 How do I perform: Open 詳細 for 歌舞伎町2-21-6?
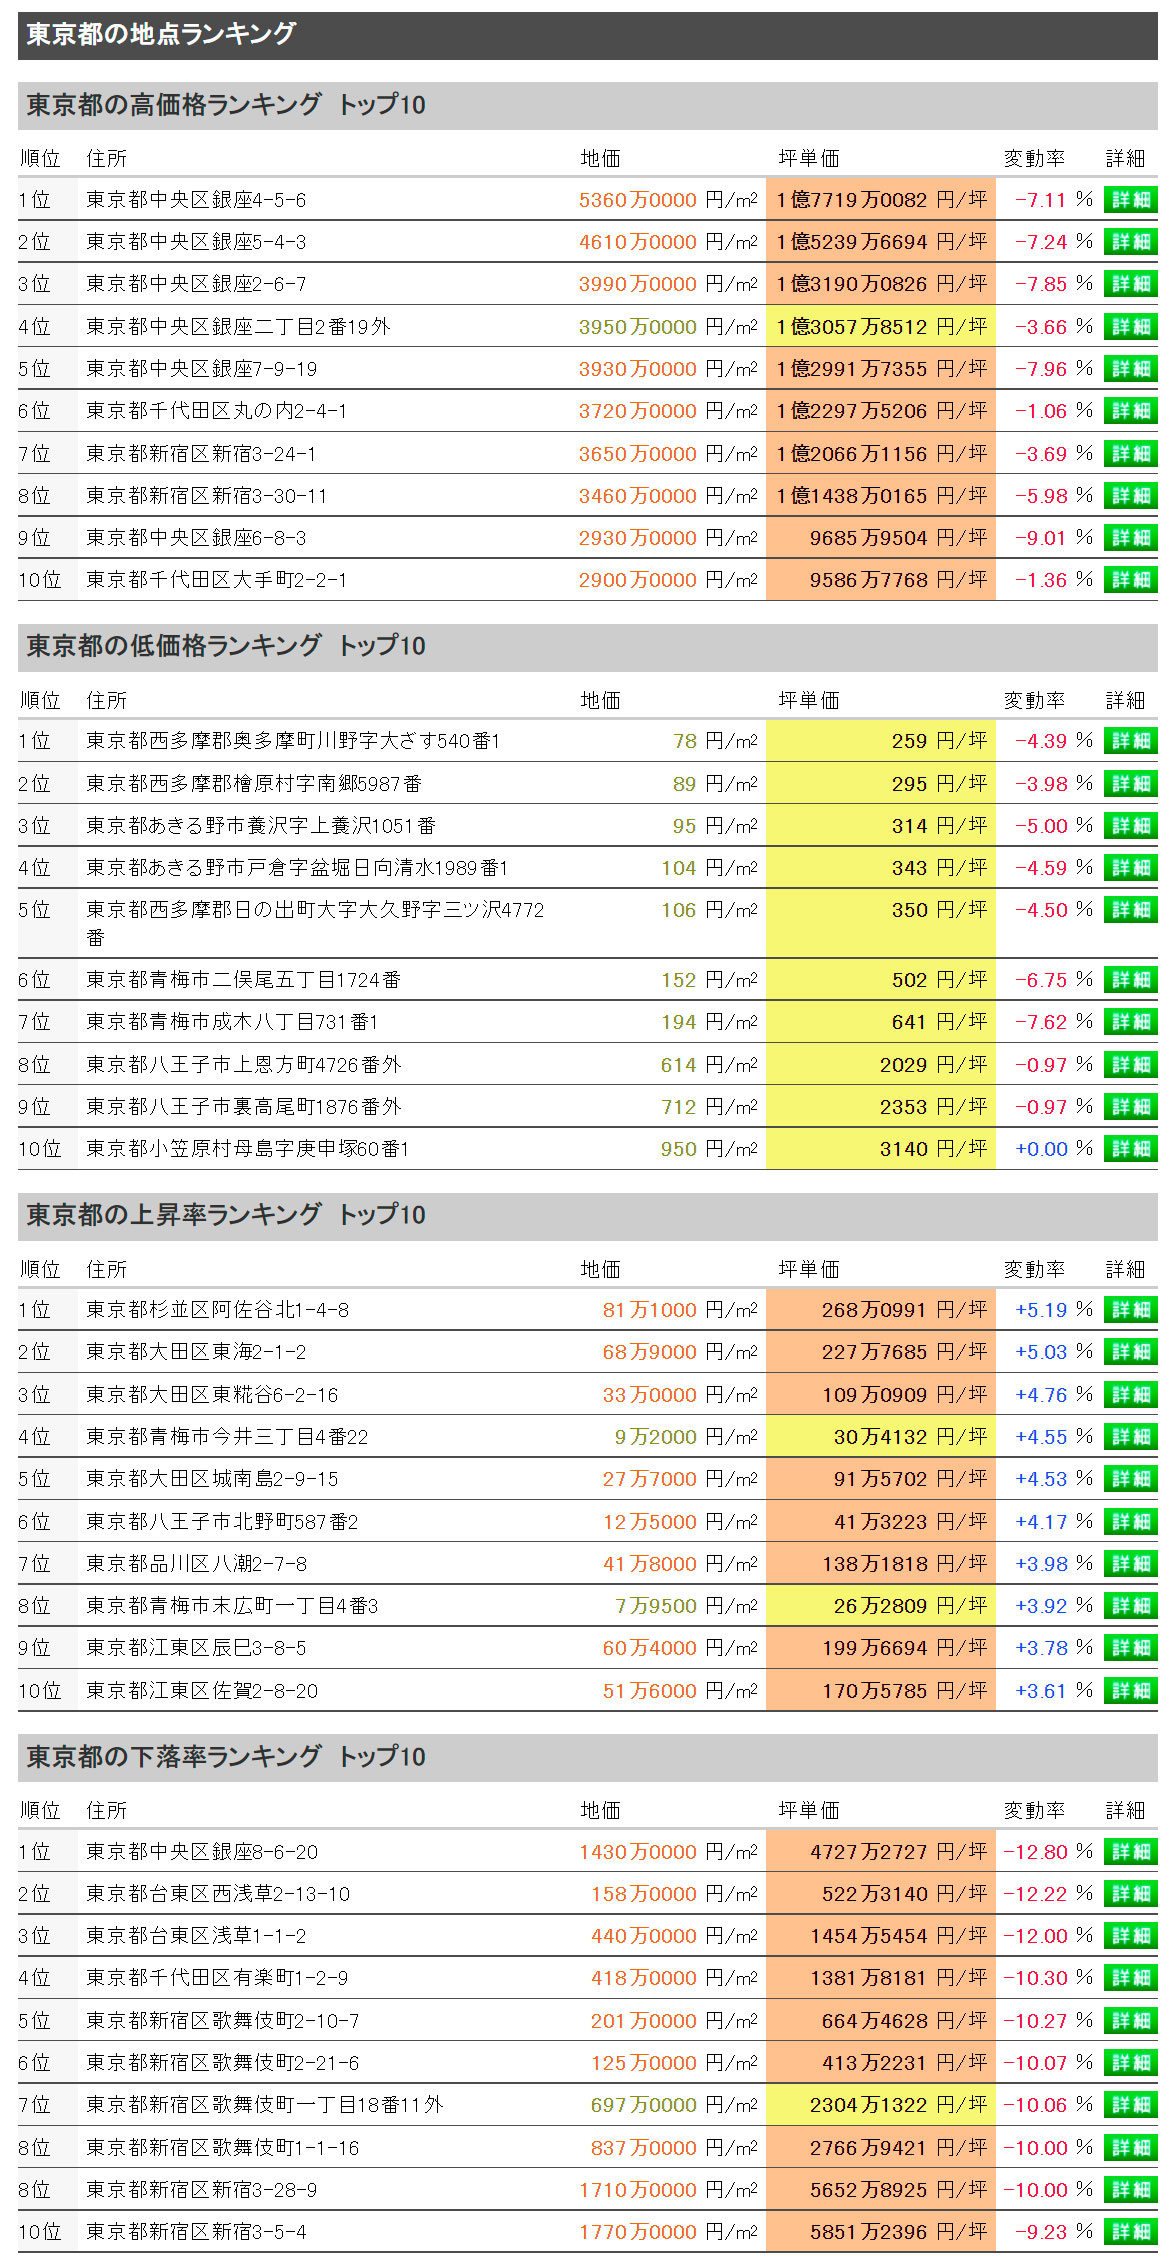pos(1130,2063)
